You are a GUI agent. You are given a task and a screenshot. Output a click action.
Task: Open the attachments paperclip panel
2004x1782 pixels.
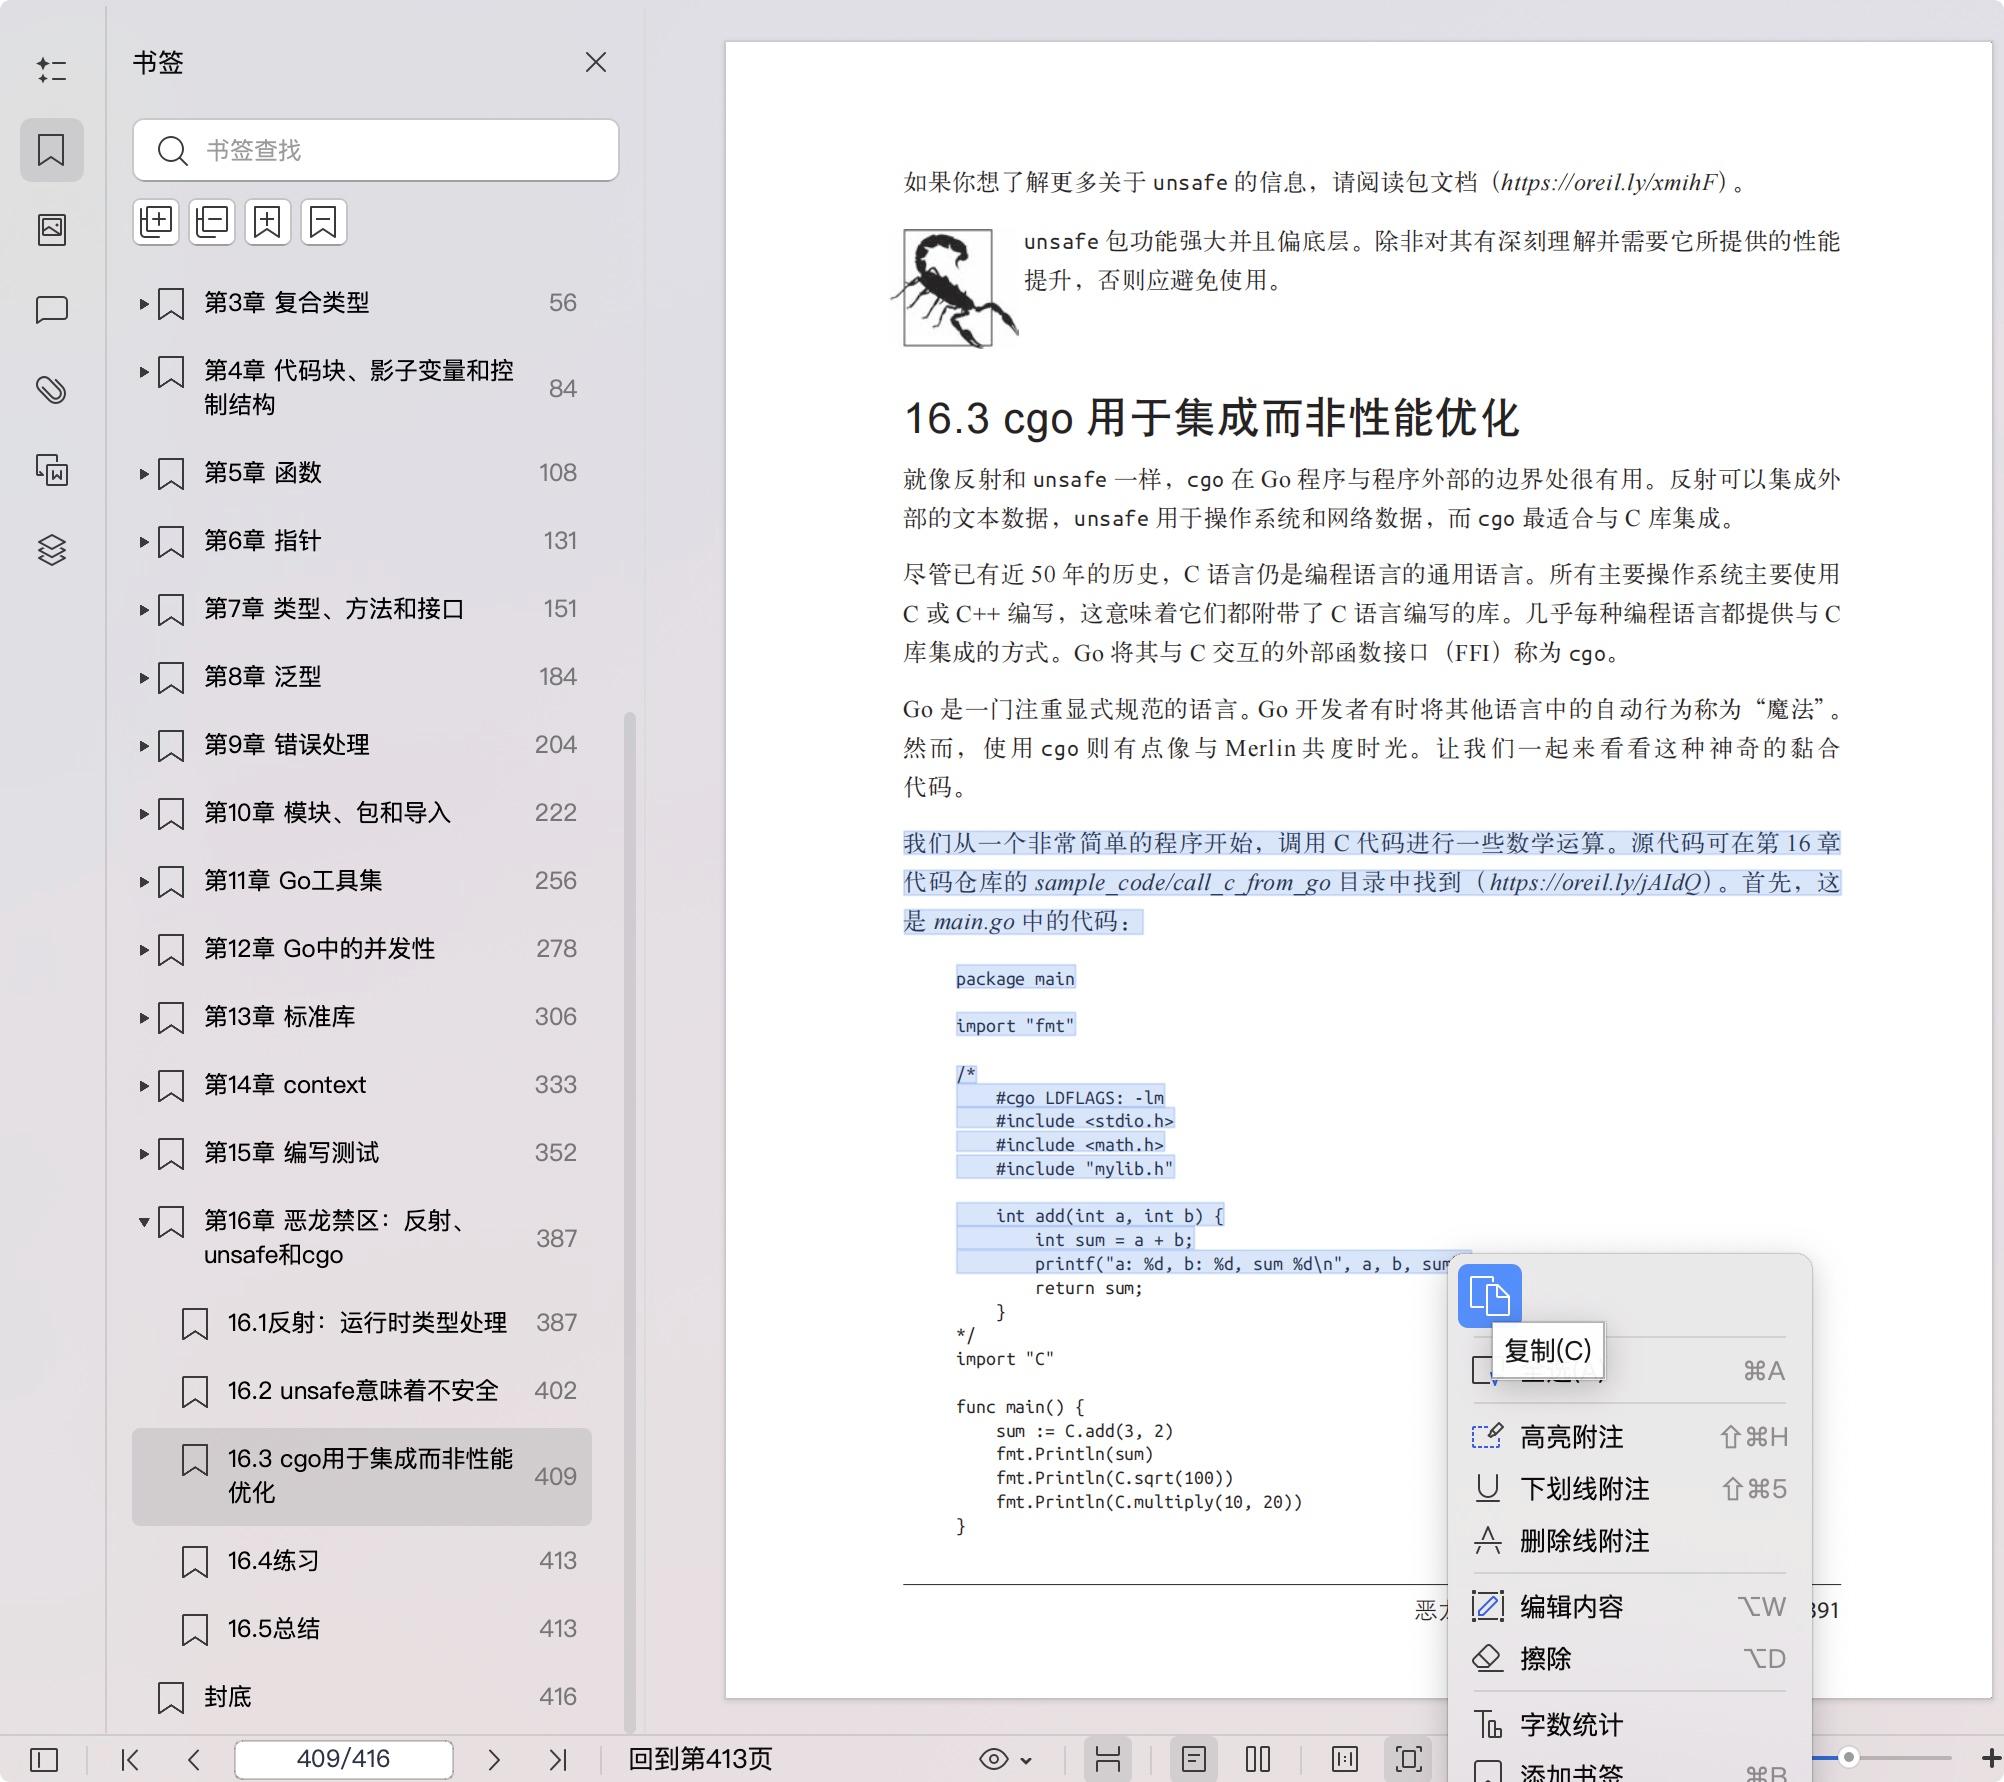tap(52, 390)
